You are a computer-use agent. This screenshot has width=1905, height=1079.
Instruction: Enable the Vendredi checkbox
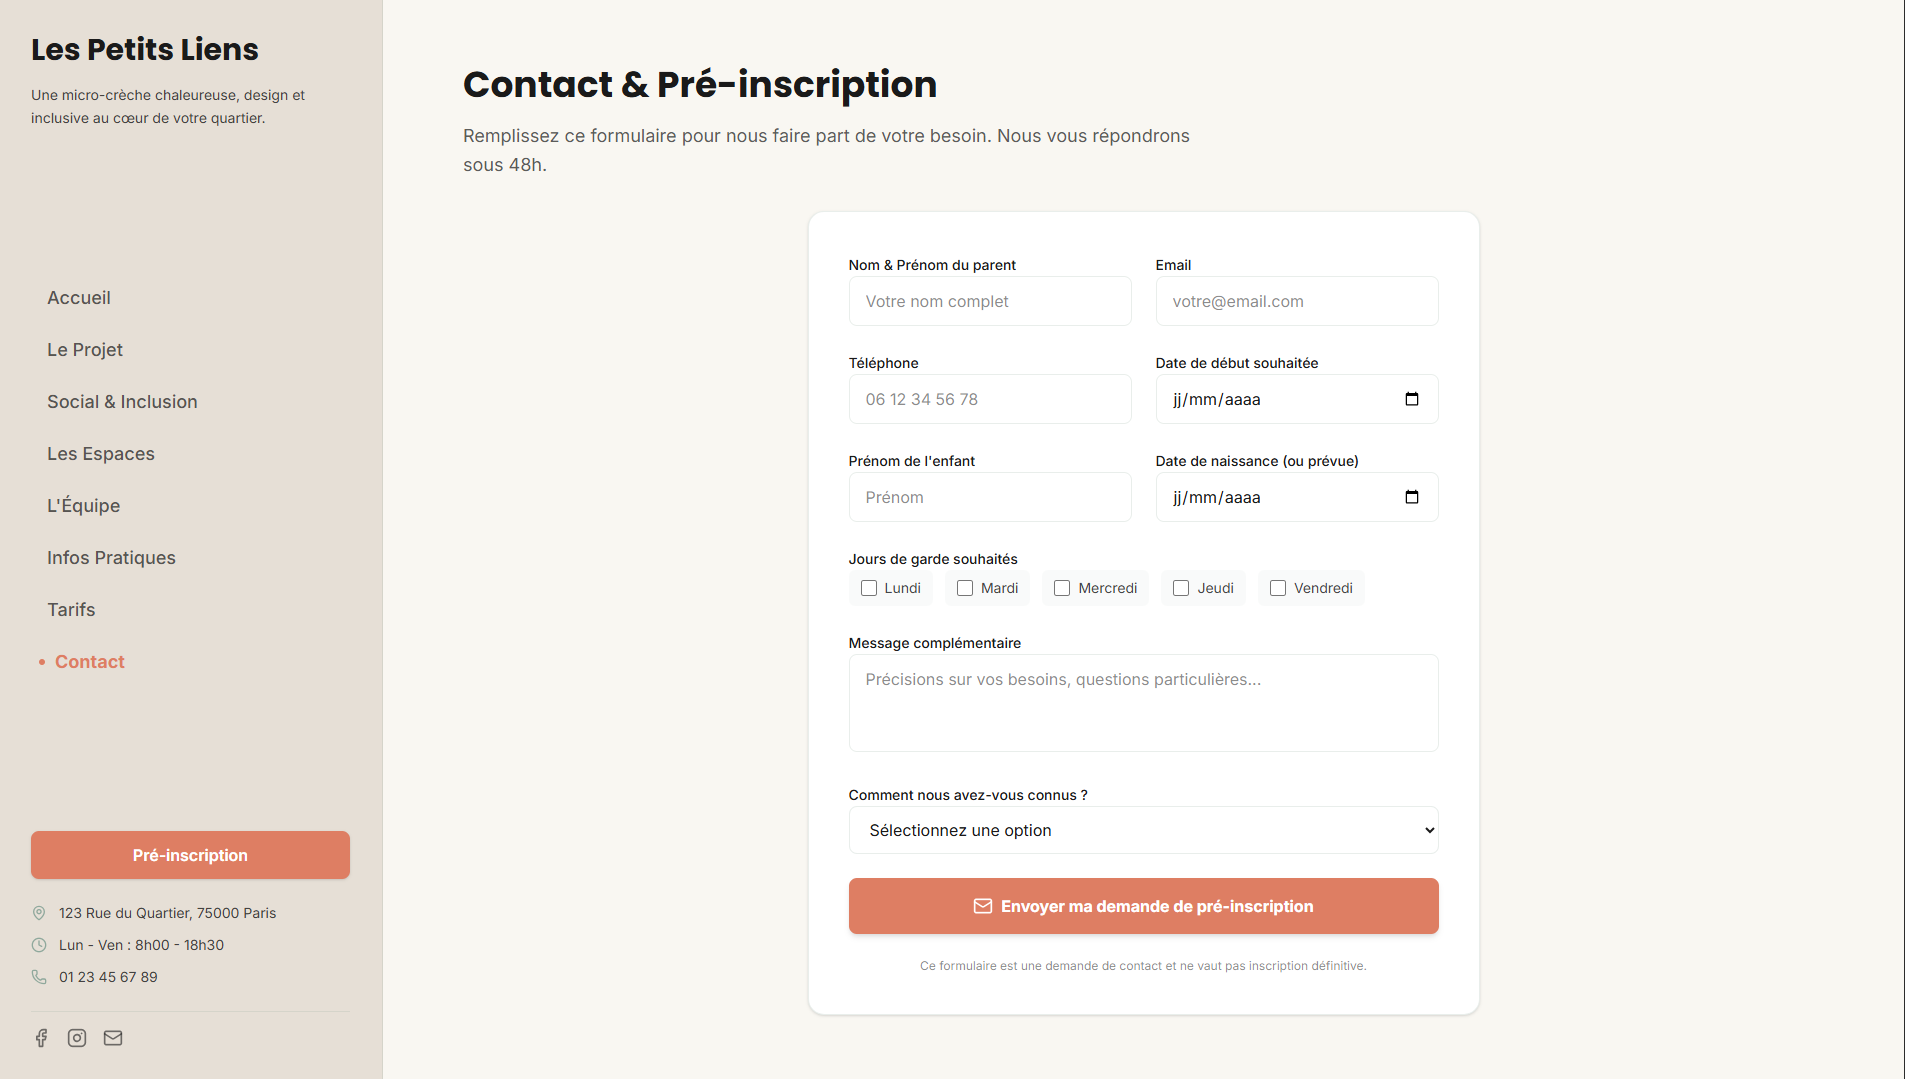click(x=1278, y=588)
